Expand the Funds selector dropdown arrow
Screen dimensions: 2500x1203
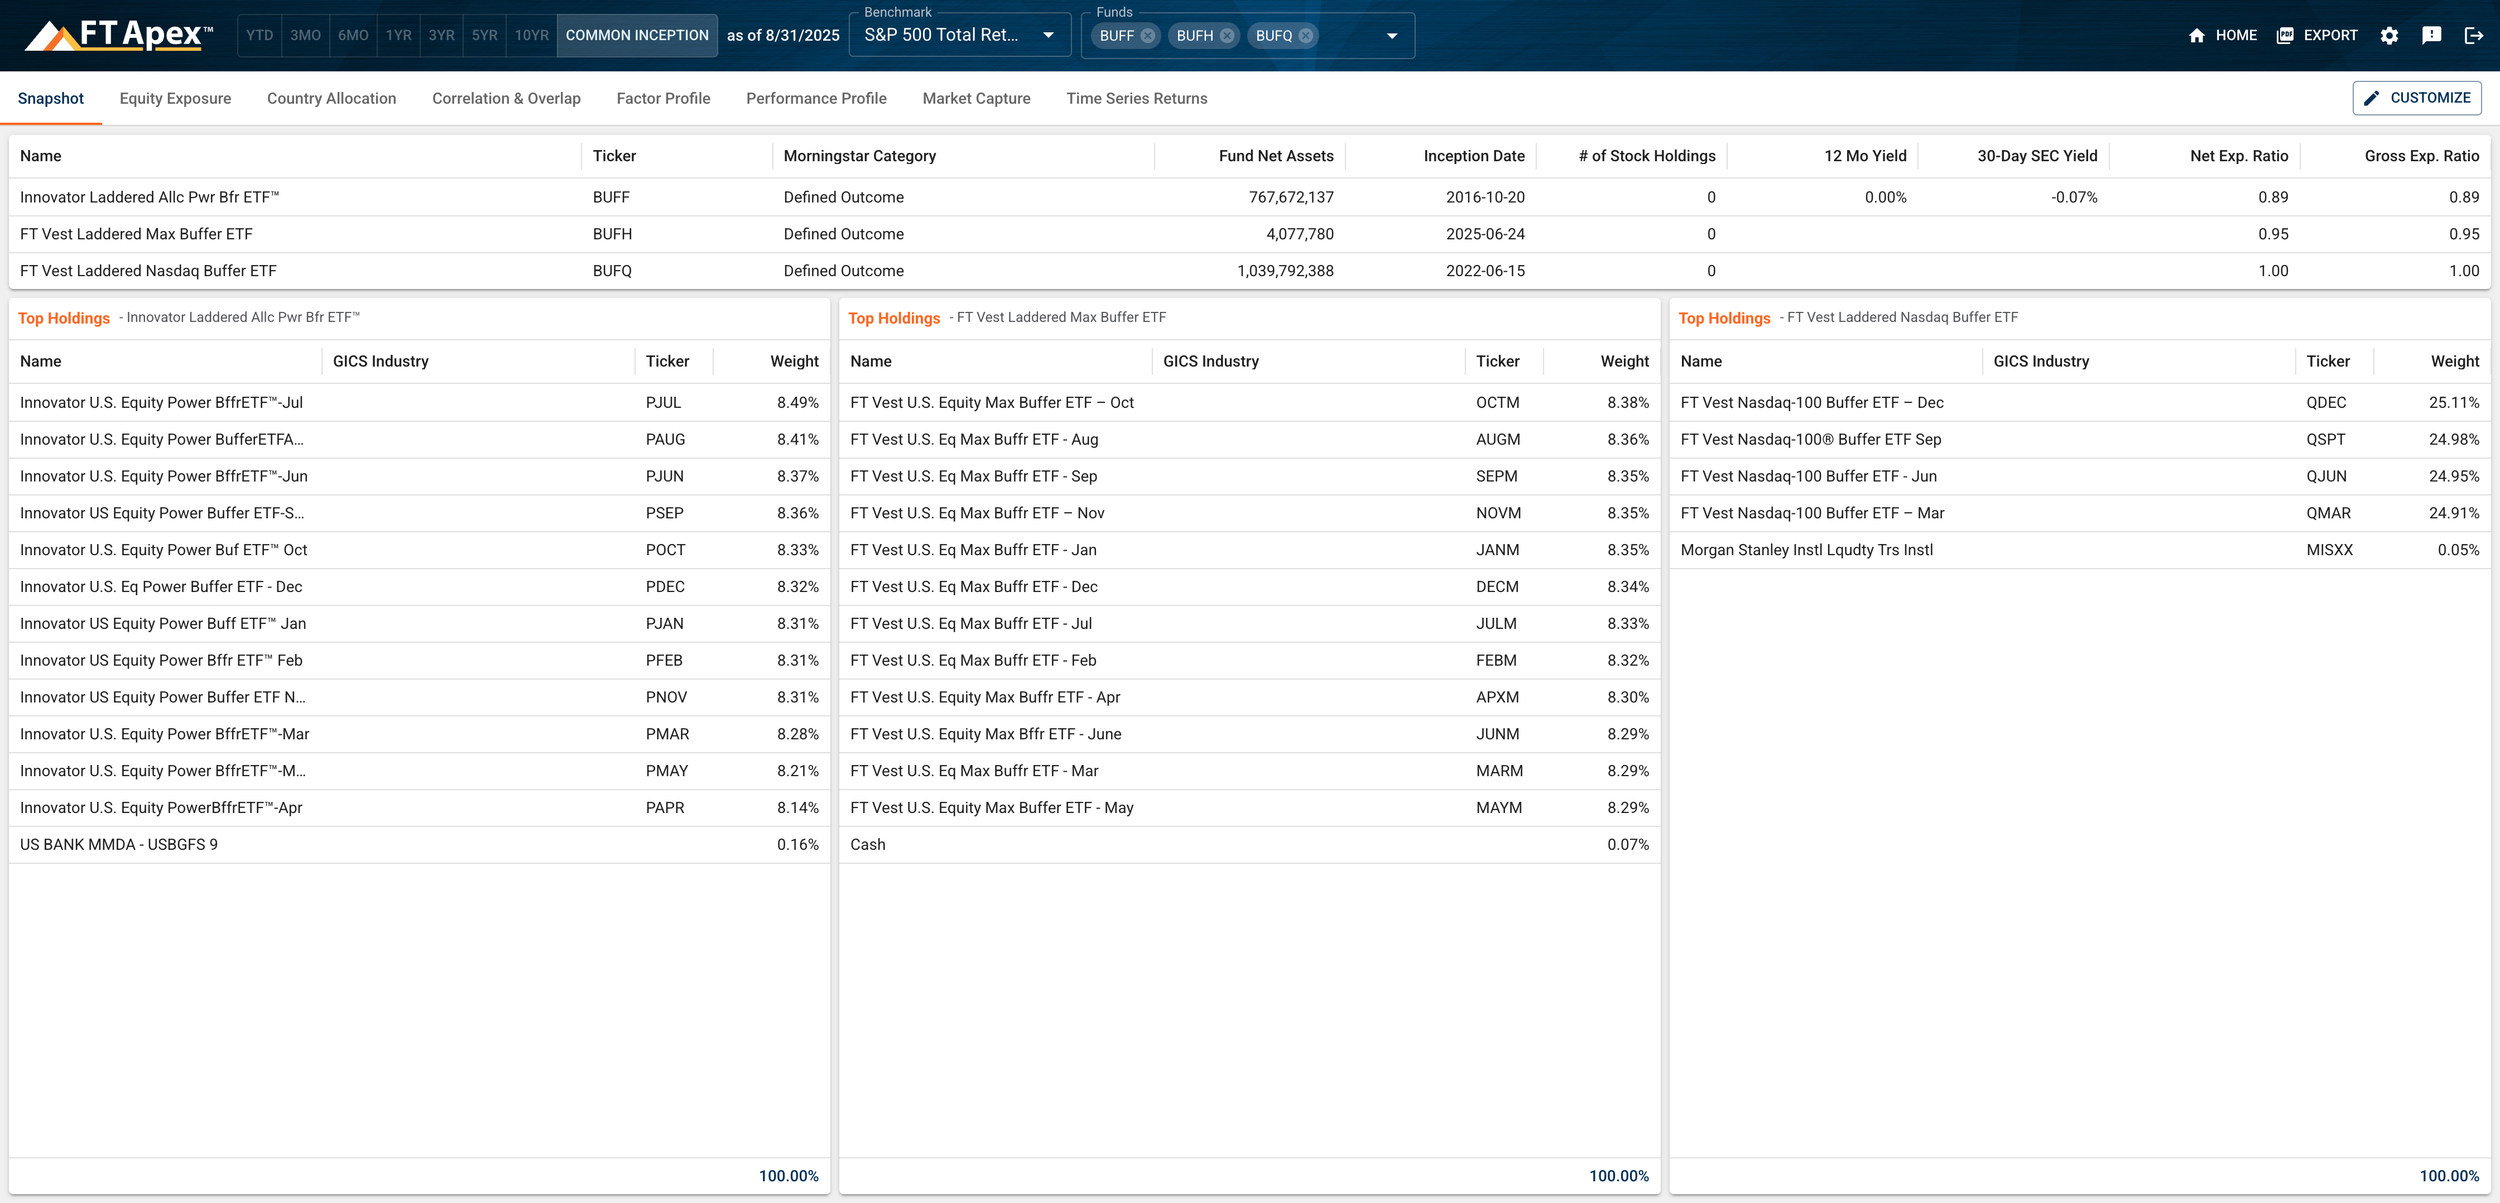click(1392, 36)
